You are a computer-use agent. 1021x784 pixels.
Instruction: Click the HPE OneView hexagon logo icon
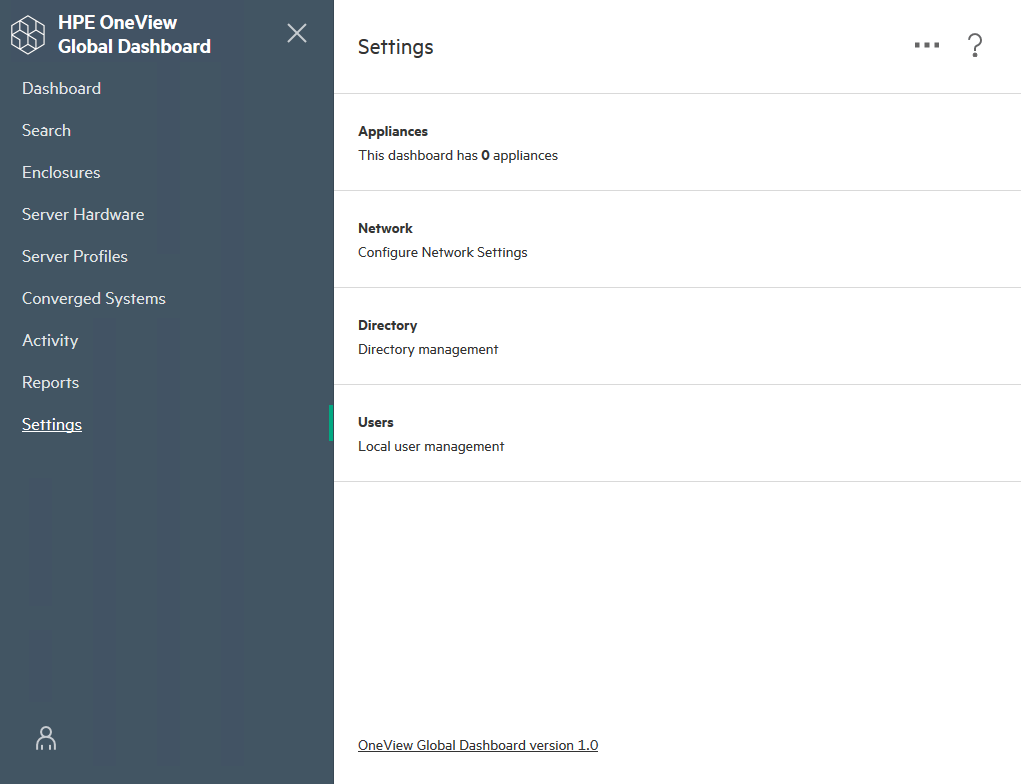coord(28,35)
